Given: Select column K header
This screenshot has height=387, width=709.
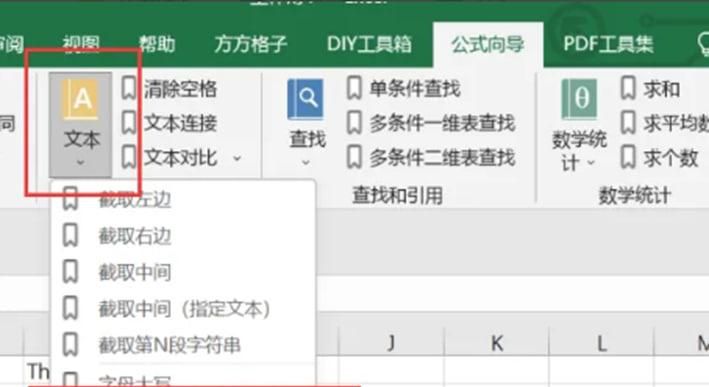Looking at the screenshot, I should click(497, 343).
